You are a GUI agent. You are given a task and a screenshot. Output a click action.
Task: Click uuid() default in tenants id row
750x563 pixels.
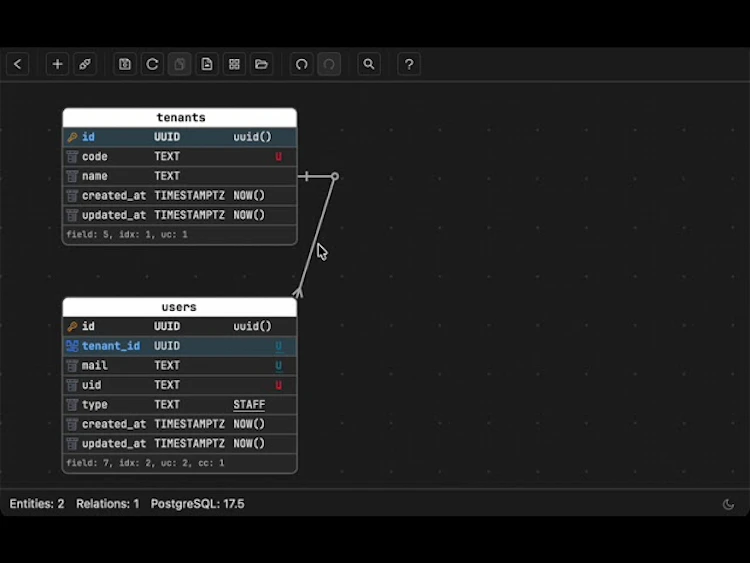[x=253, y=137]
